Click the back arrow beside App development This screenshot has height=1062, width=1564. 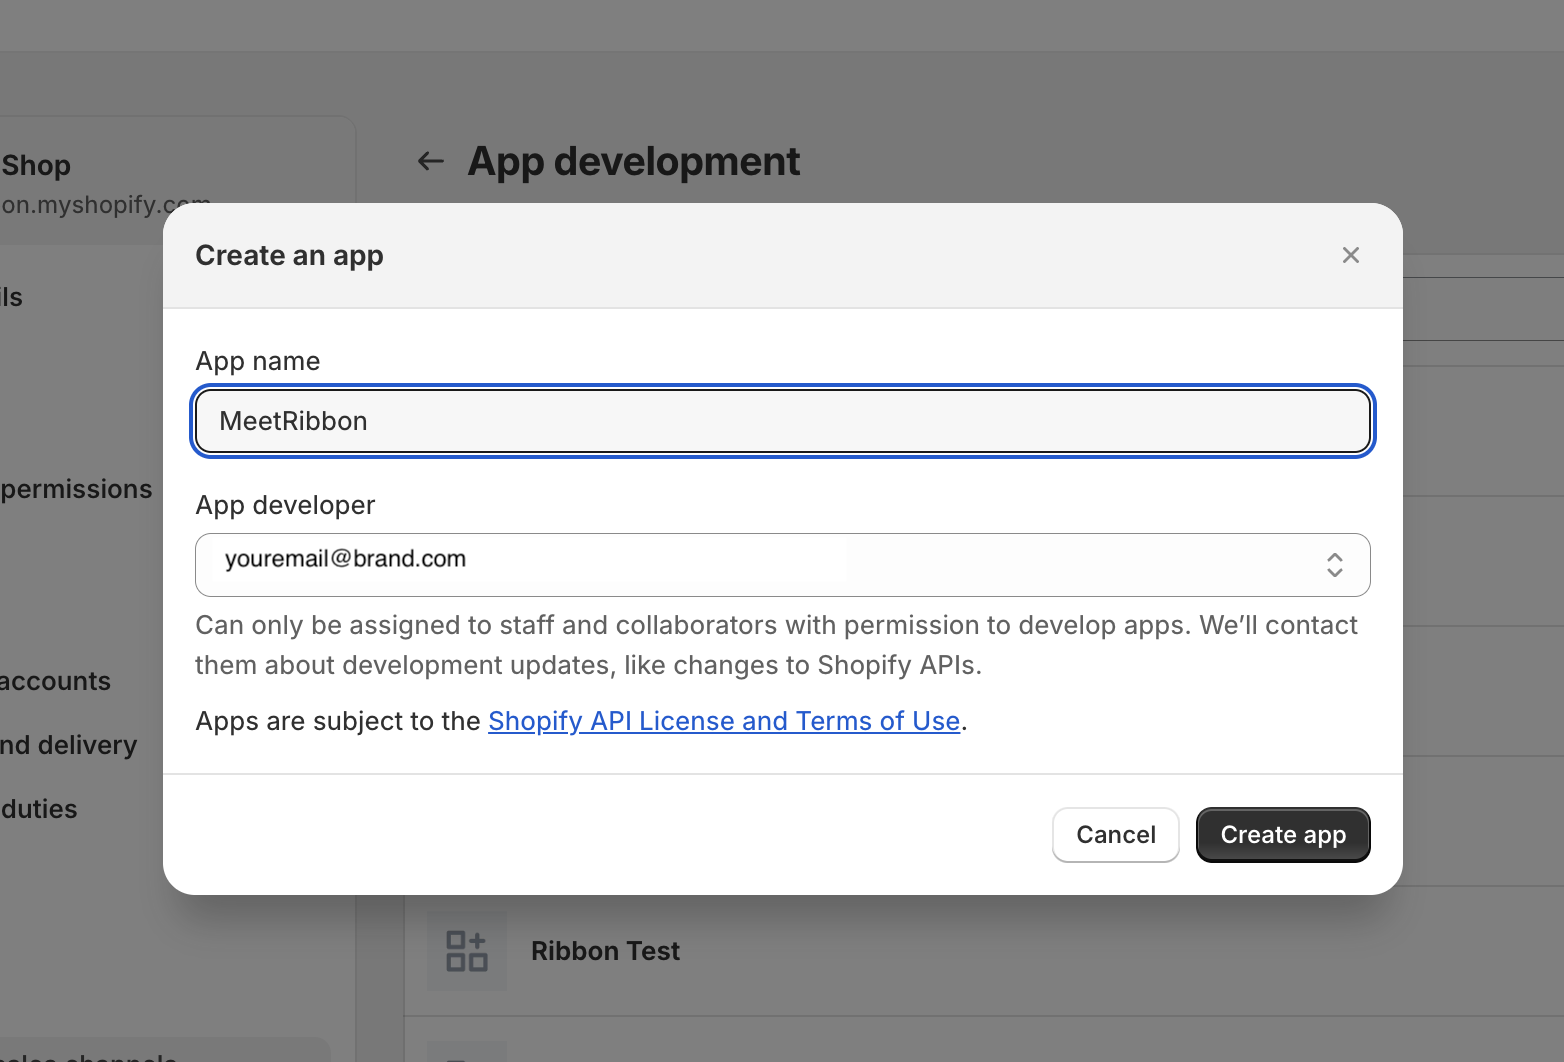tap(431, 161)
